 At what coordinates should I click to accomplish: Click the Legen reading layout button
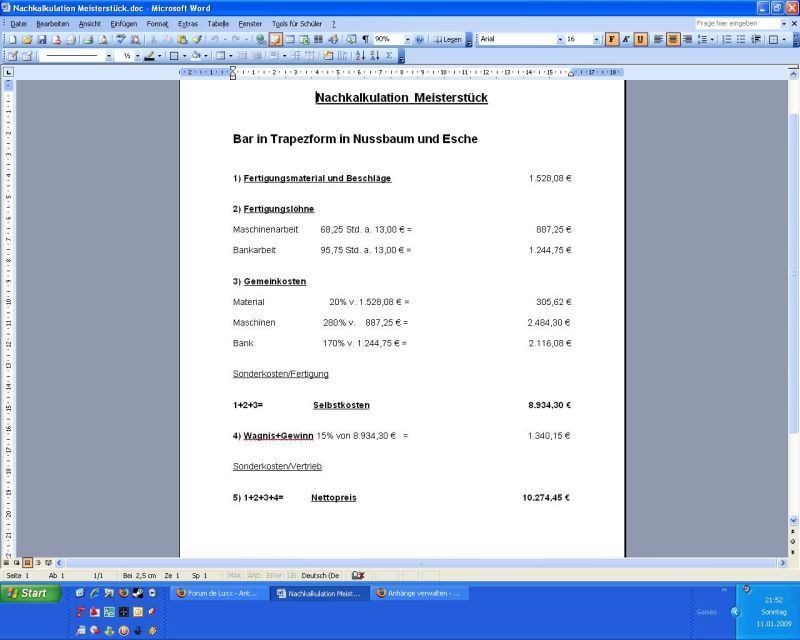447,39
